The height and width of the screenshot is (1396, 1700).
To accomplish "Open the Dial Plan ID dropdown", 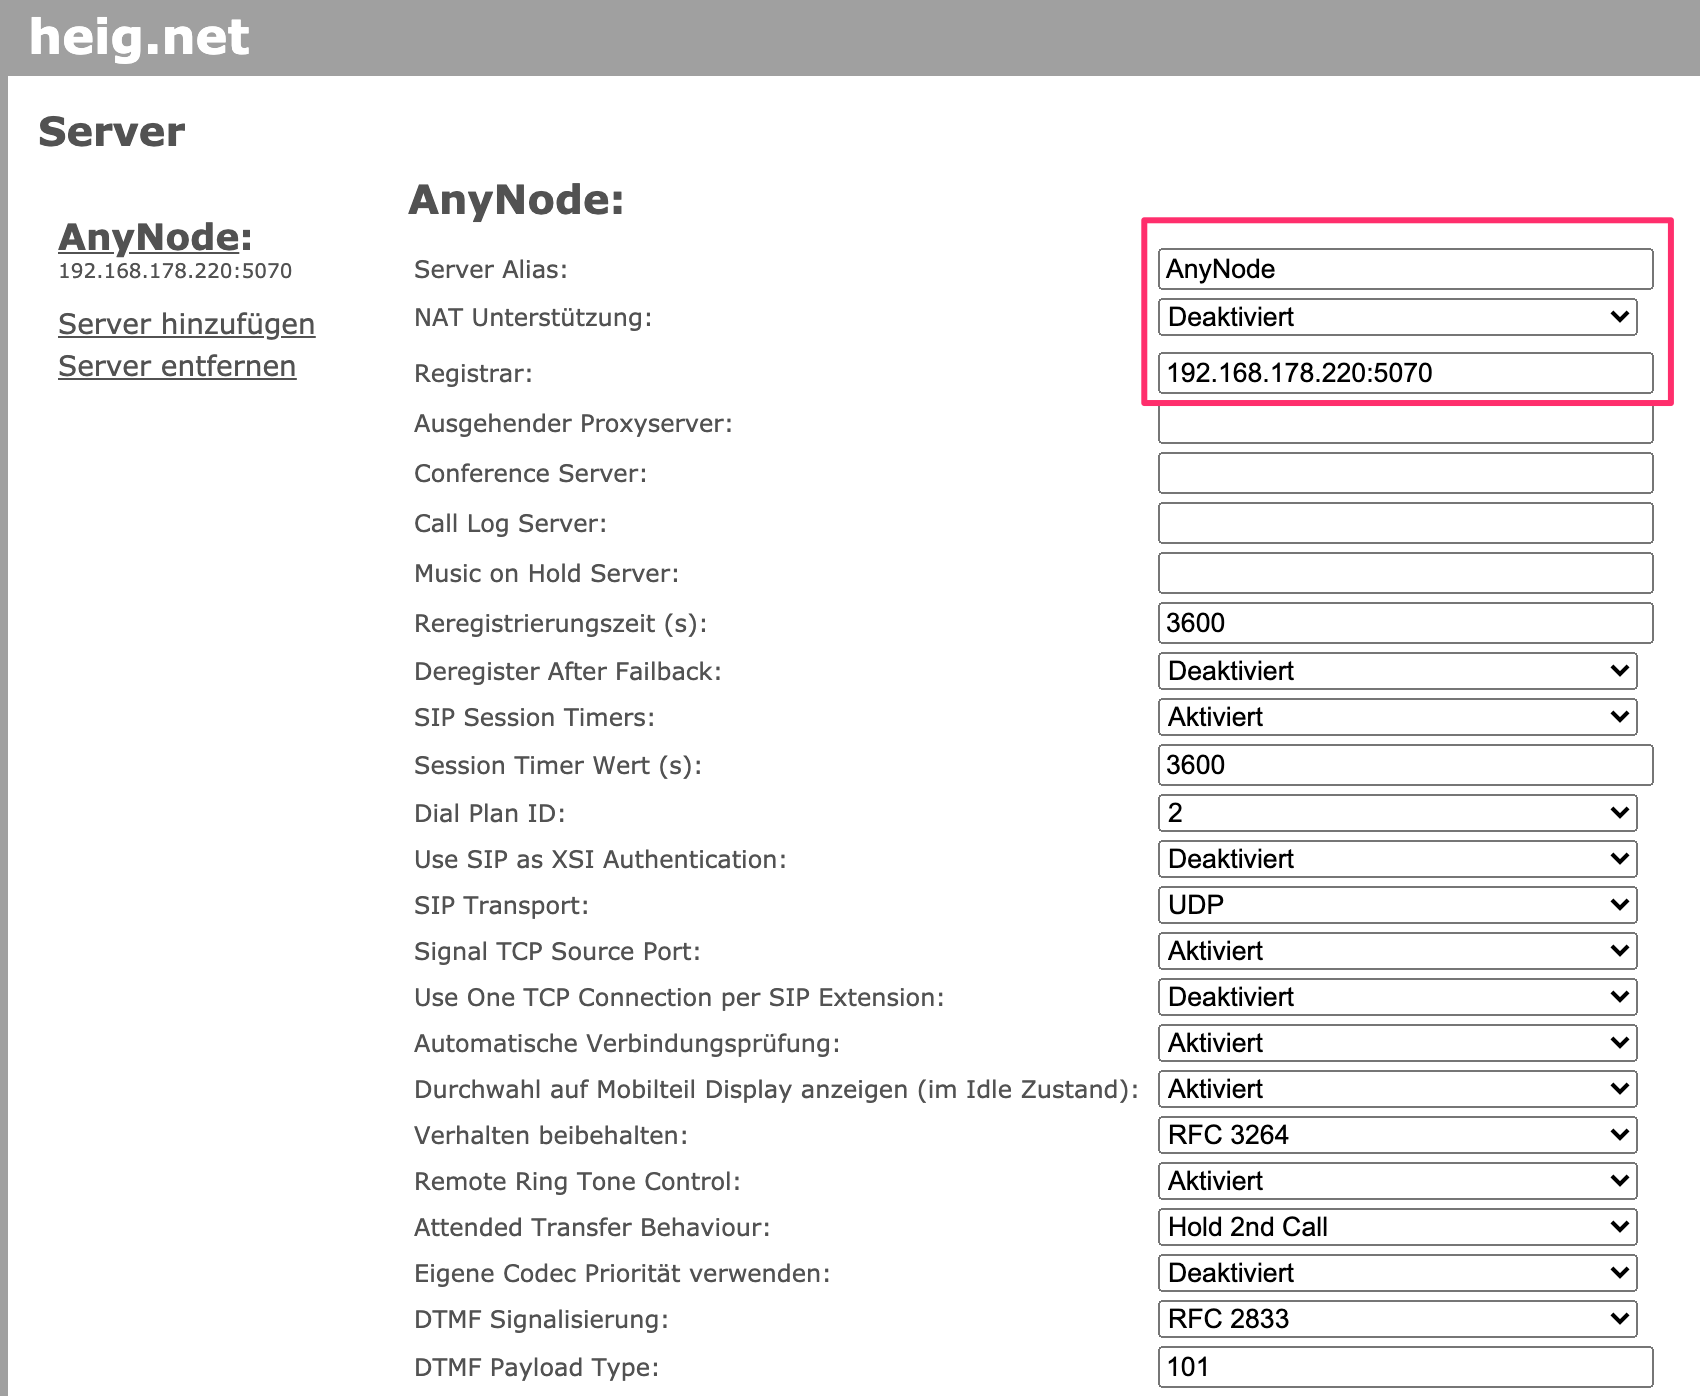I will pyautogui.click(x=1397, y=813).
